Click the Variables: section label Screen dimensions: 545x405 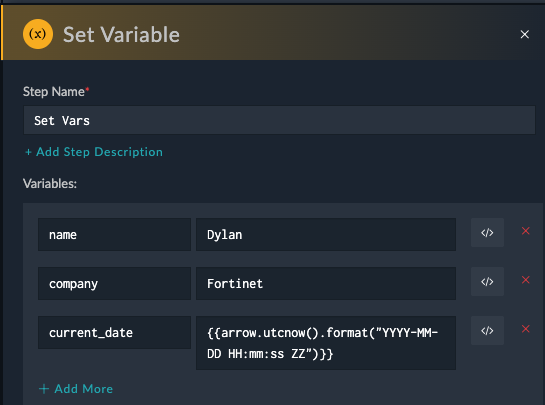[x=50, y=184]
